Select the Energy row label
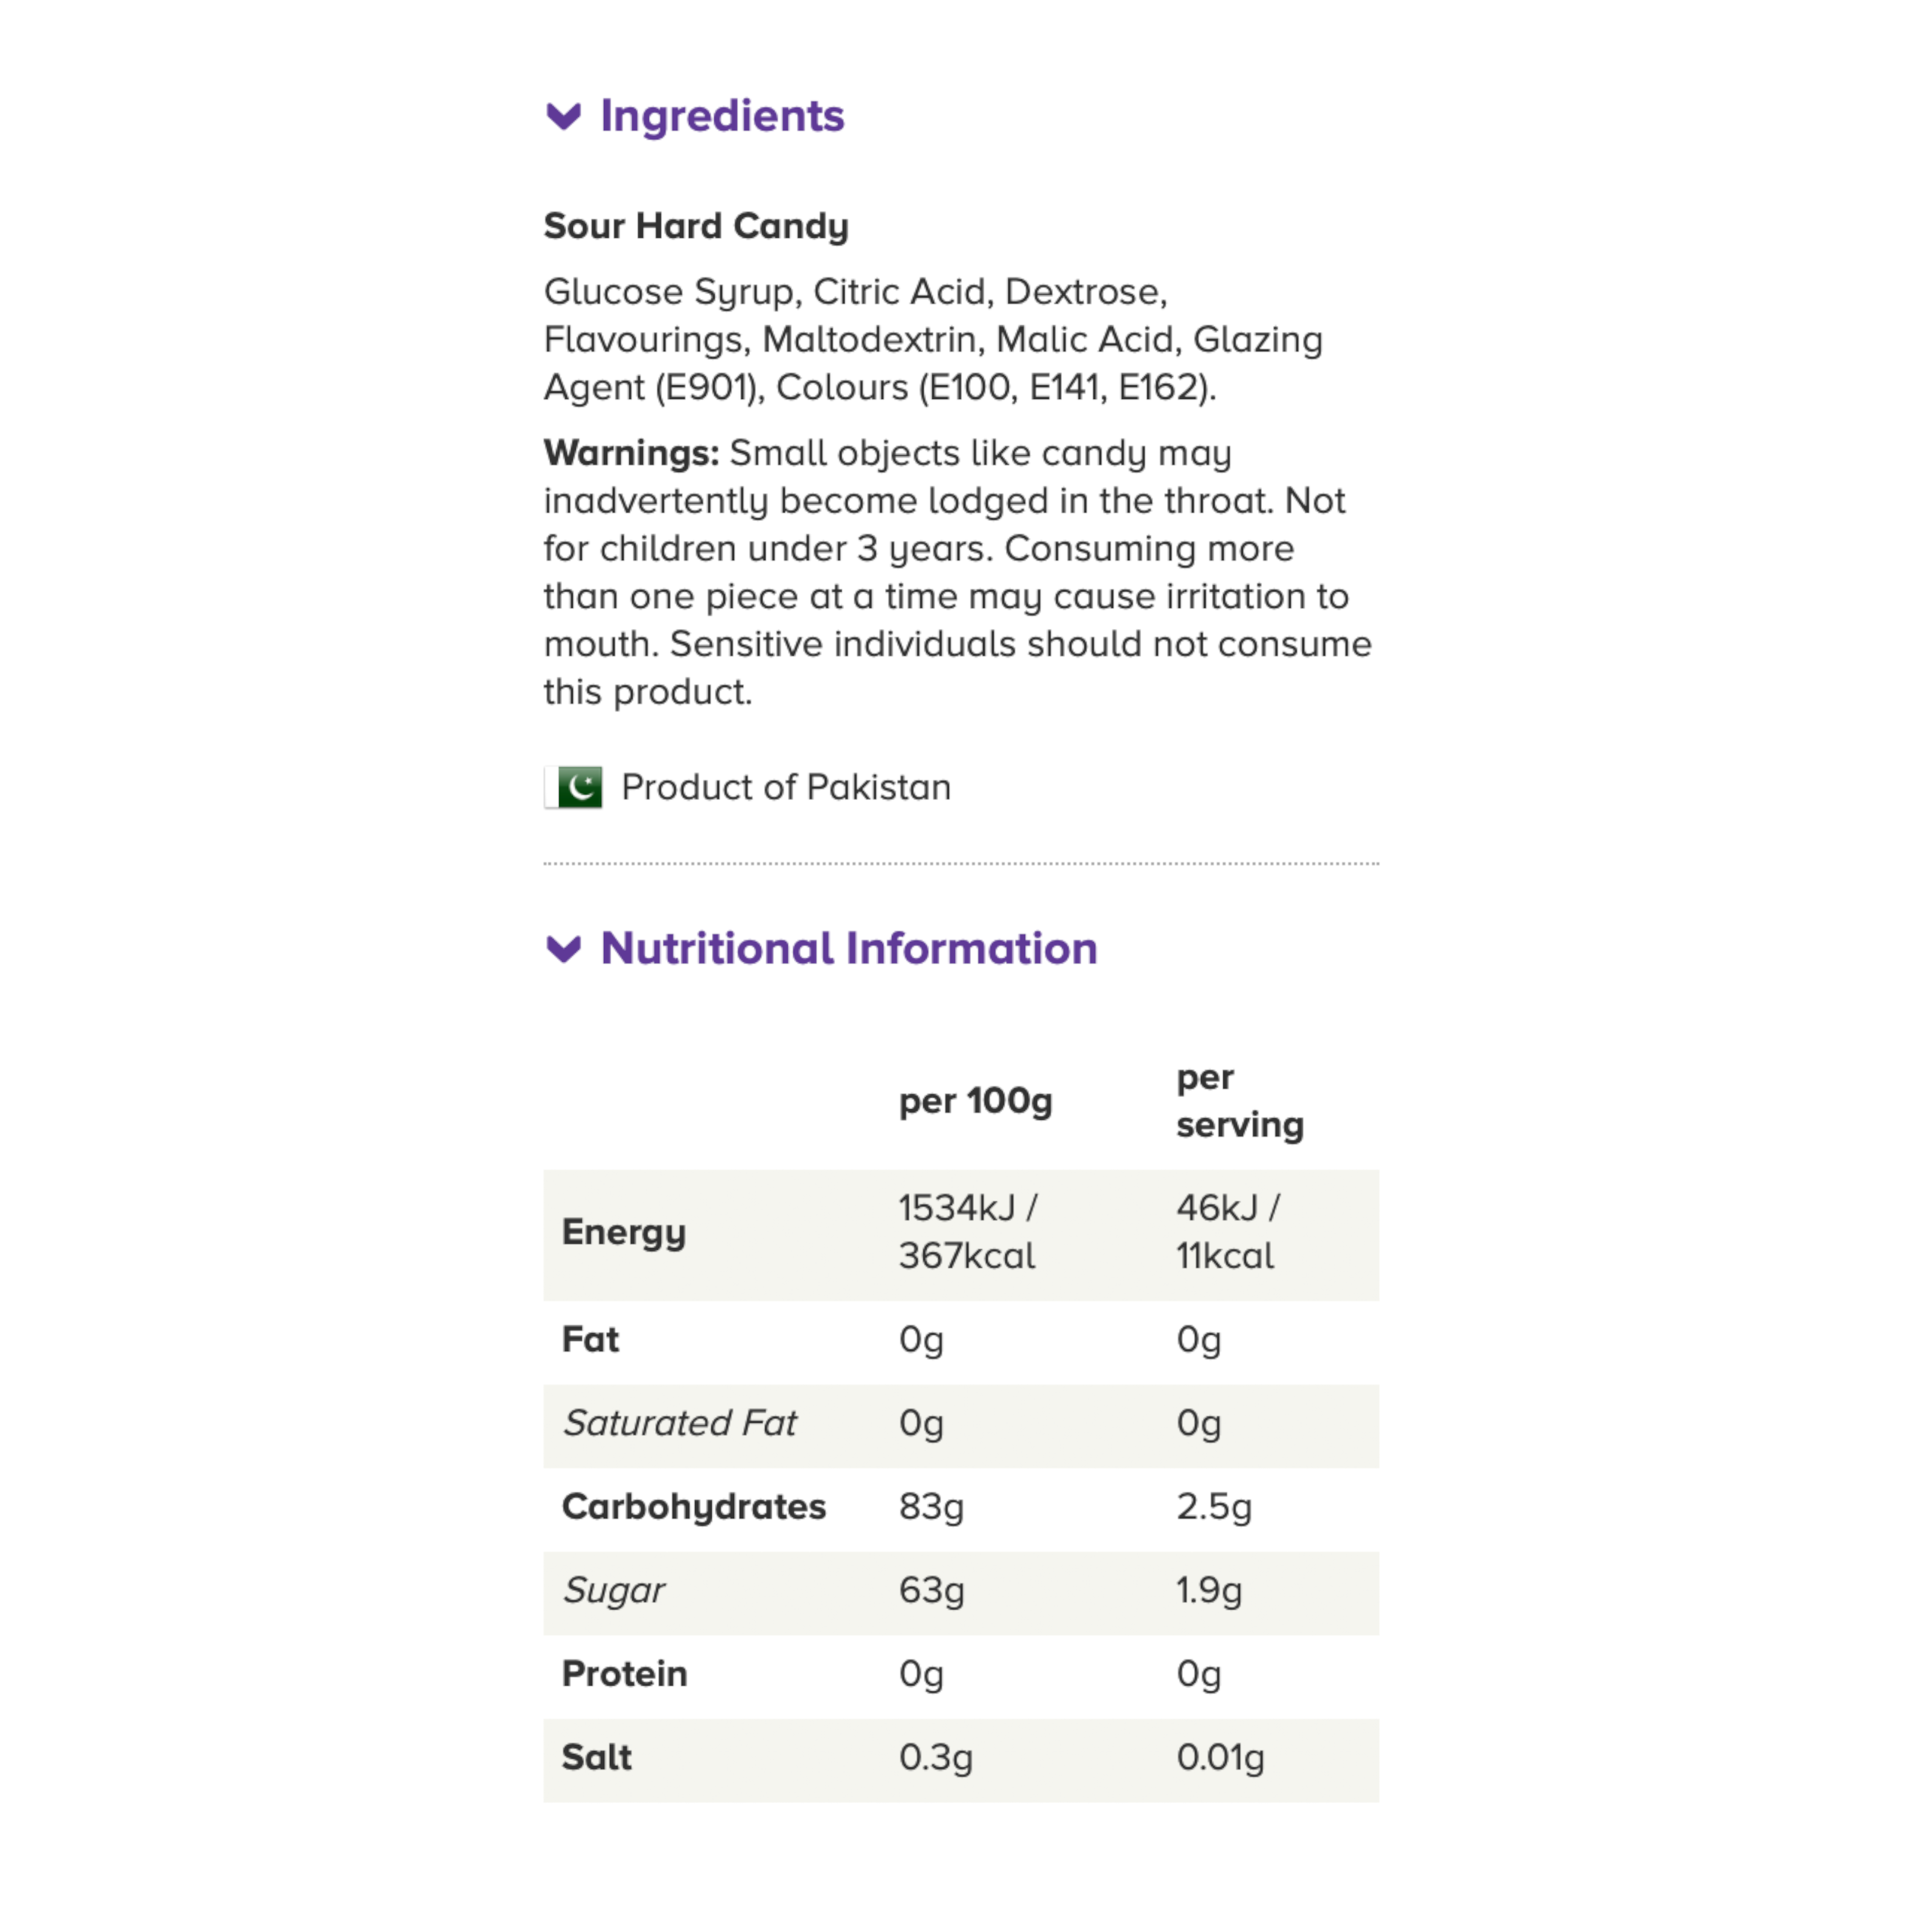This screenshot has width=1932, height=1932. tap(624, 1232)
